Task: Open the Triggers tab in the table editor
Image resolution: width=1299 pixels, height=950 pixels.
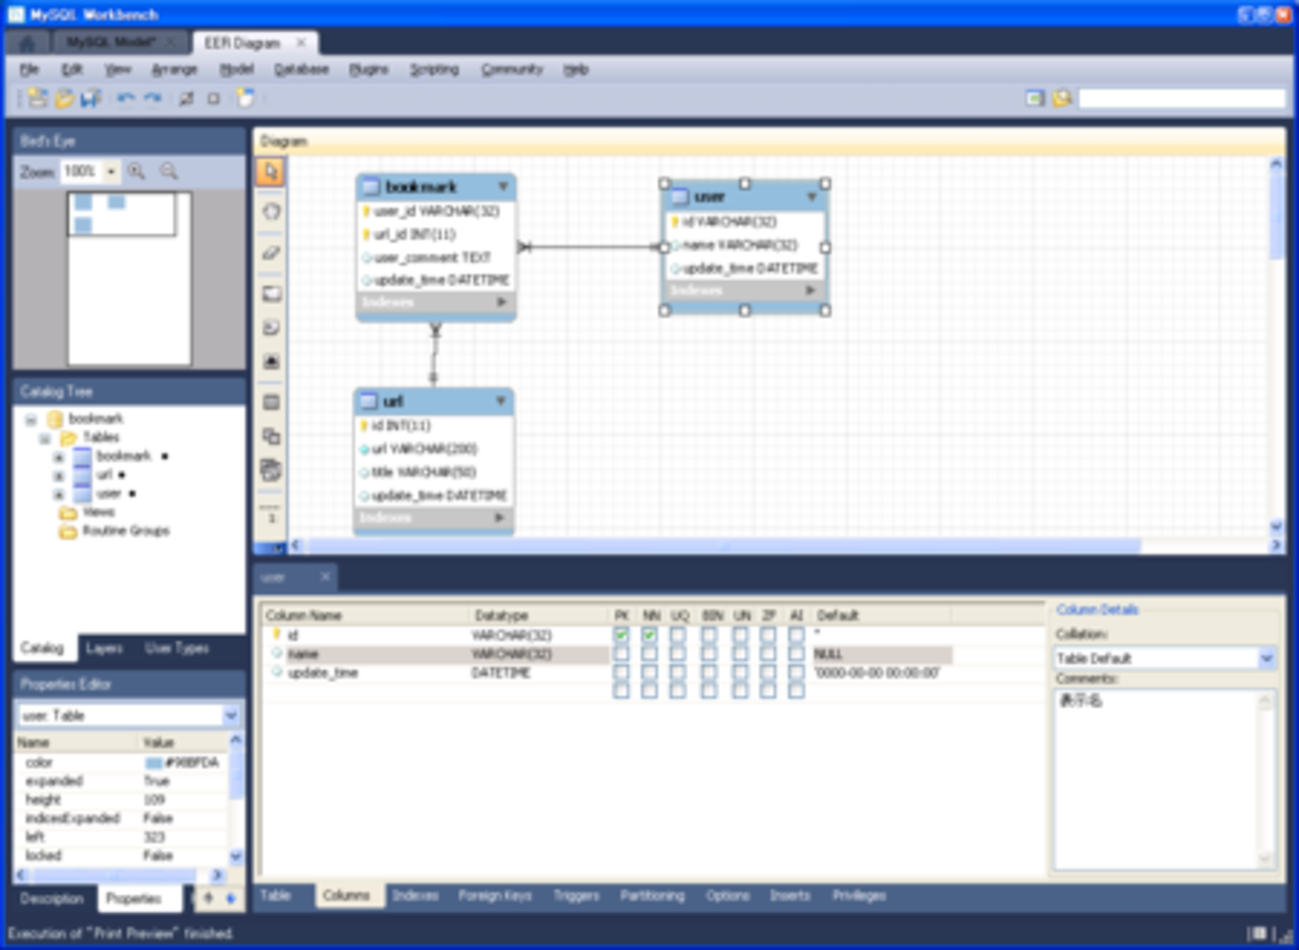Action: coord(576,895)
